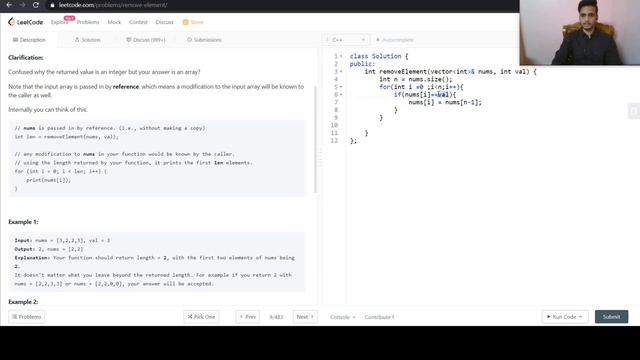Open the Mock menu item

tap(114, 22)
